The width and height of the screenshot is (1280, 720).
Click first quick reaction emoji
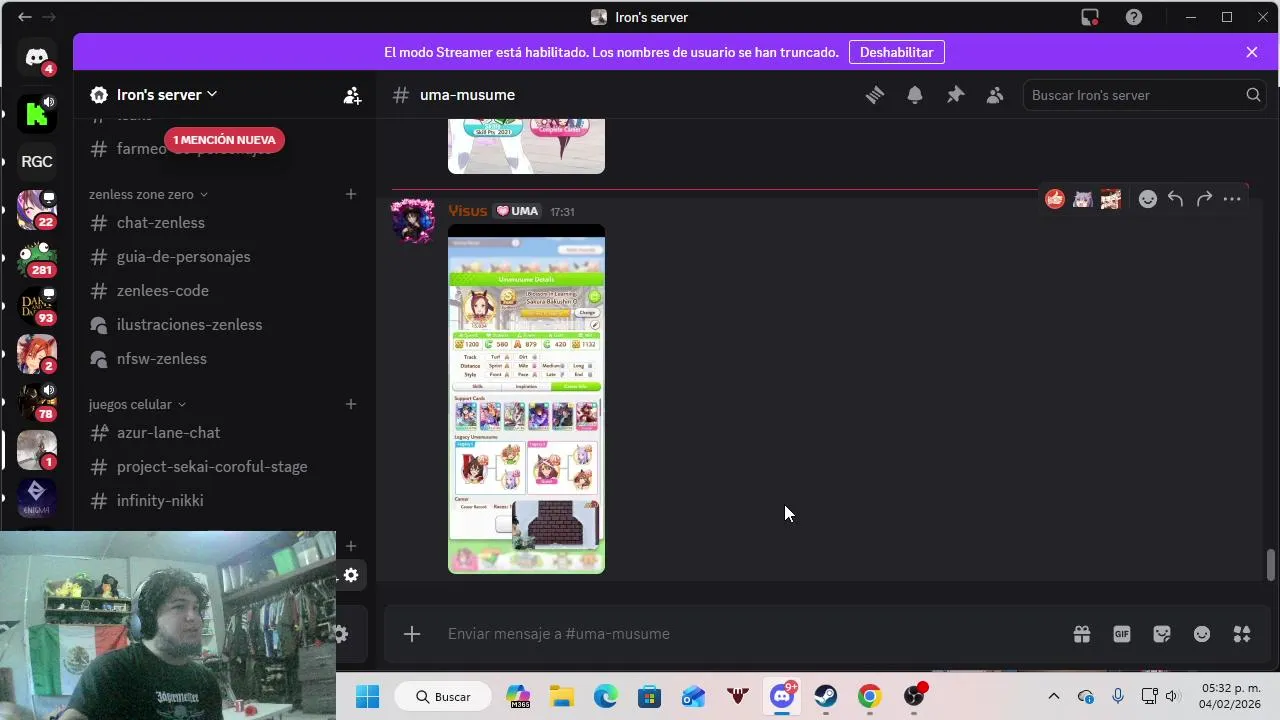(x=1055, y=199)
